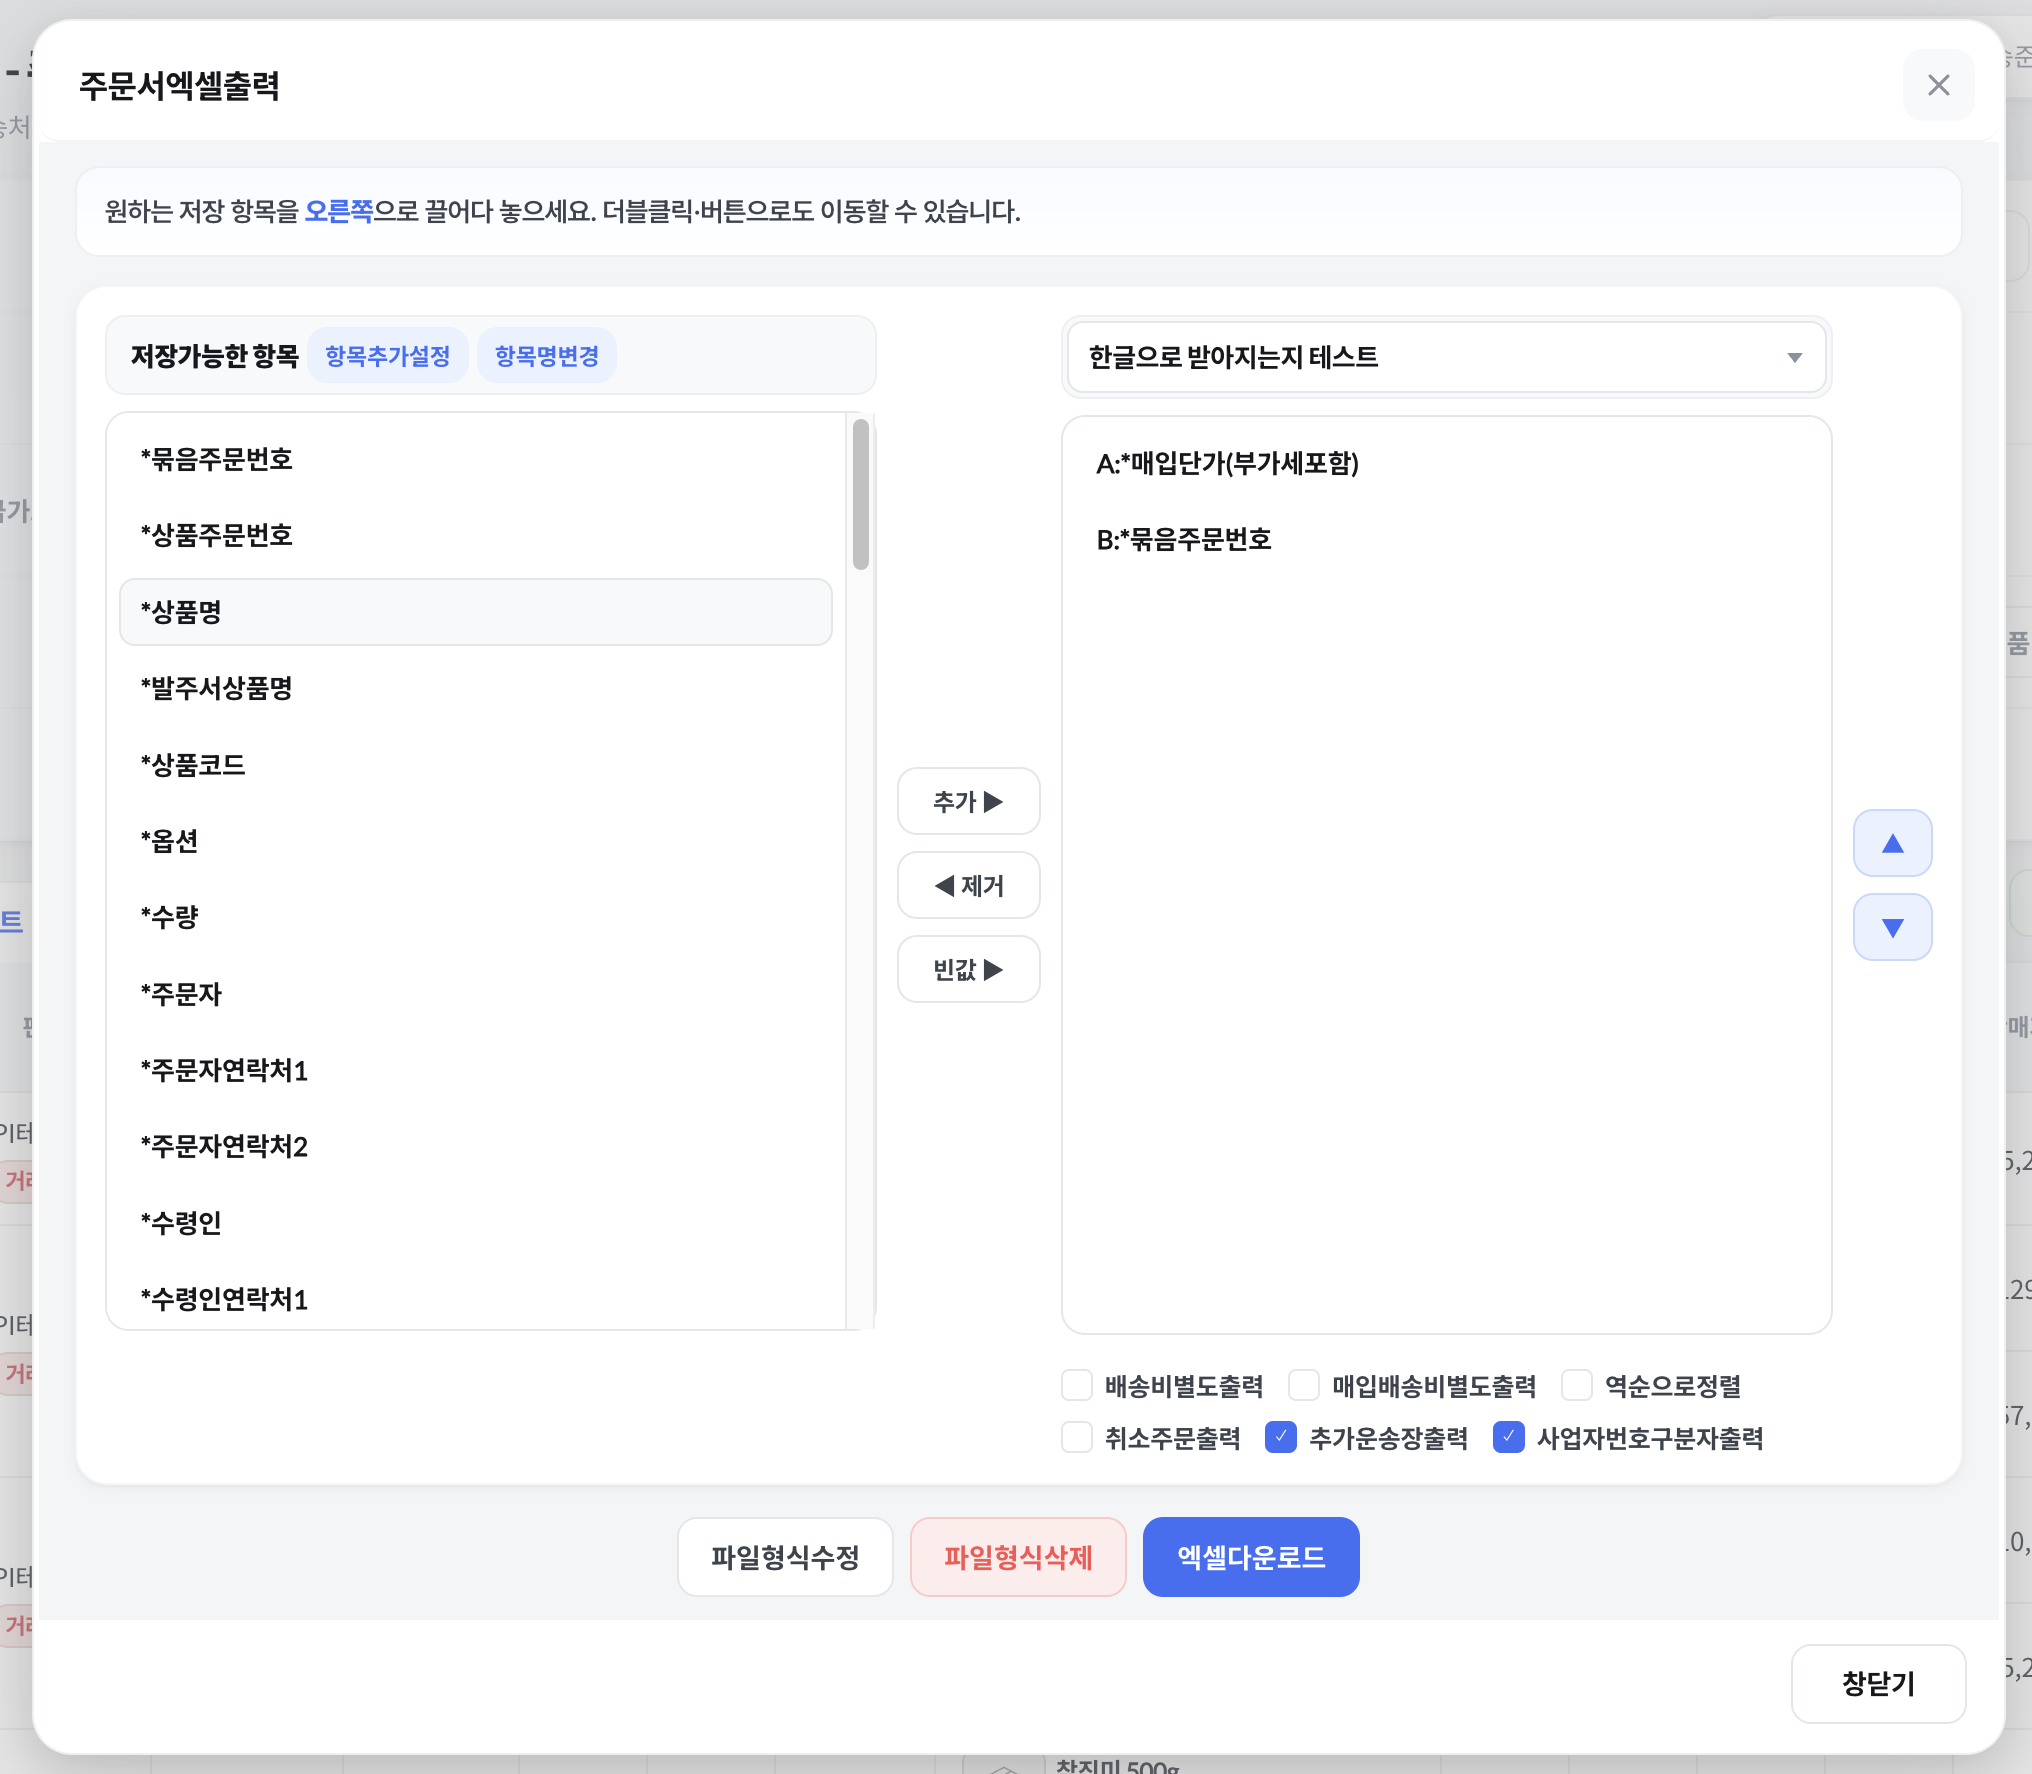
Task: Select *옵션 list item
Action: 476,841
